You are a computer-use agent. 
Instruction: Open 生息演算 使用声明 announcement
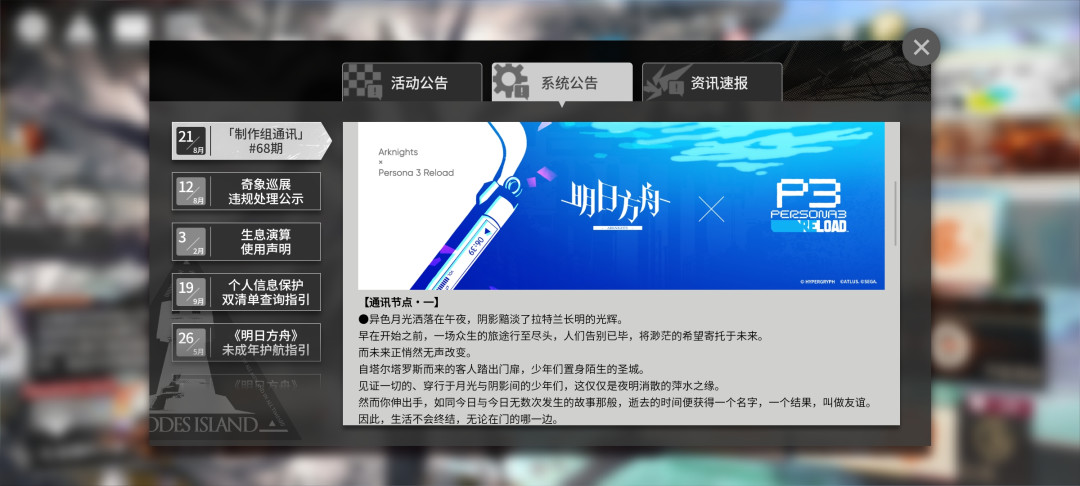[x=246, y=242]
